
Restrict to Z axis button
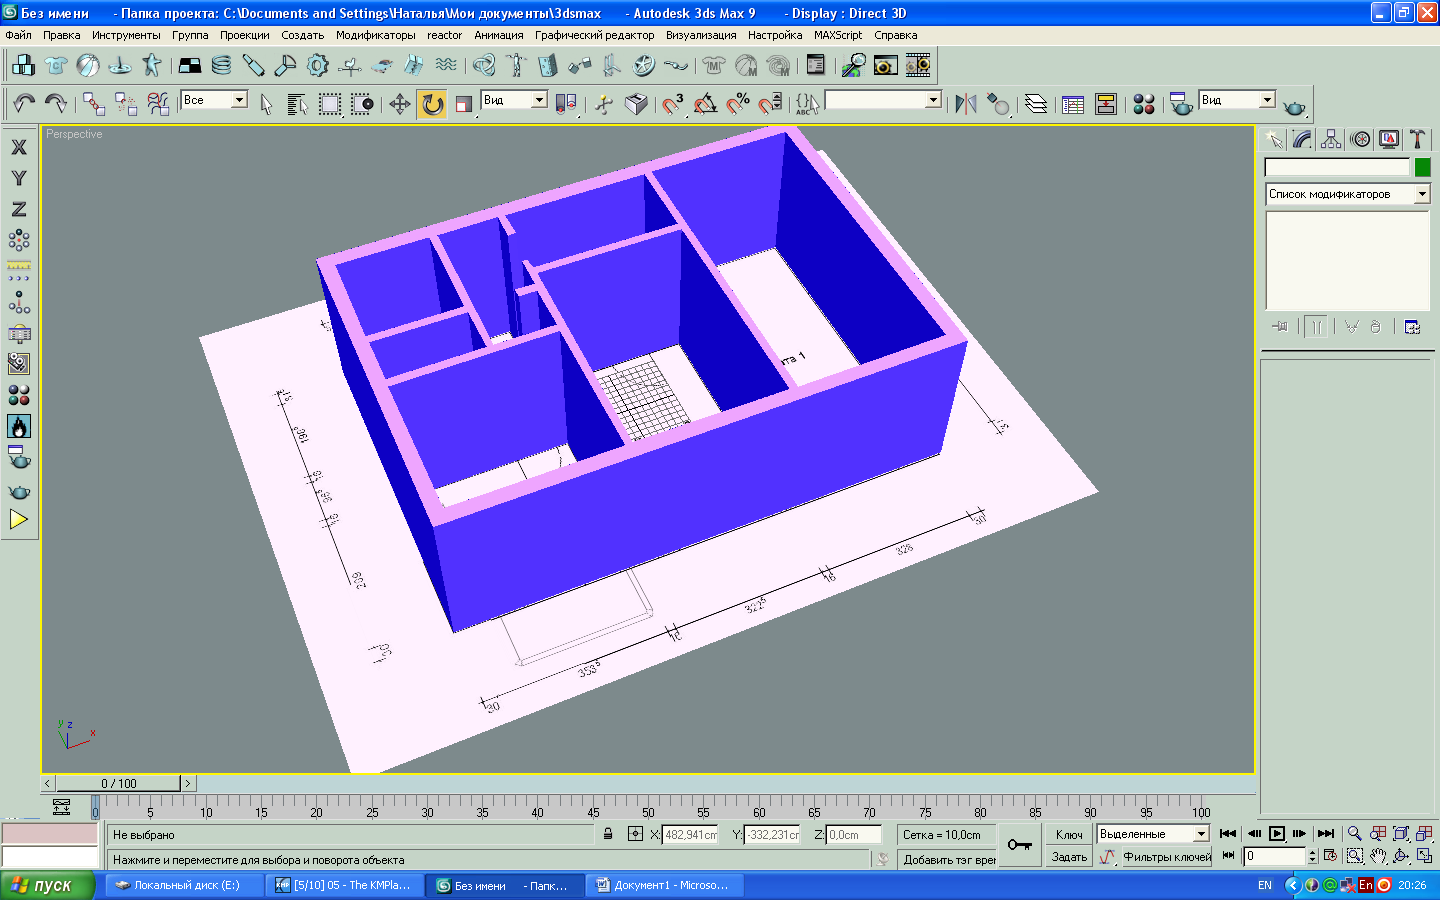tap(19, 209)
